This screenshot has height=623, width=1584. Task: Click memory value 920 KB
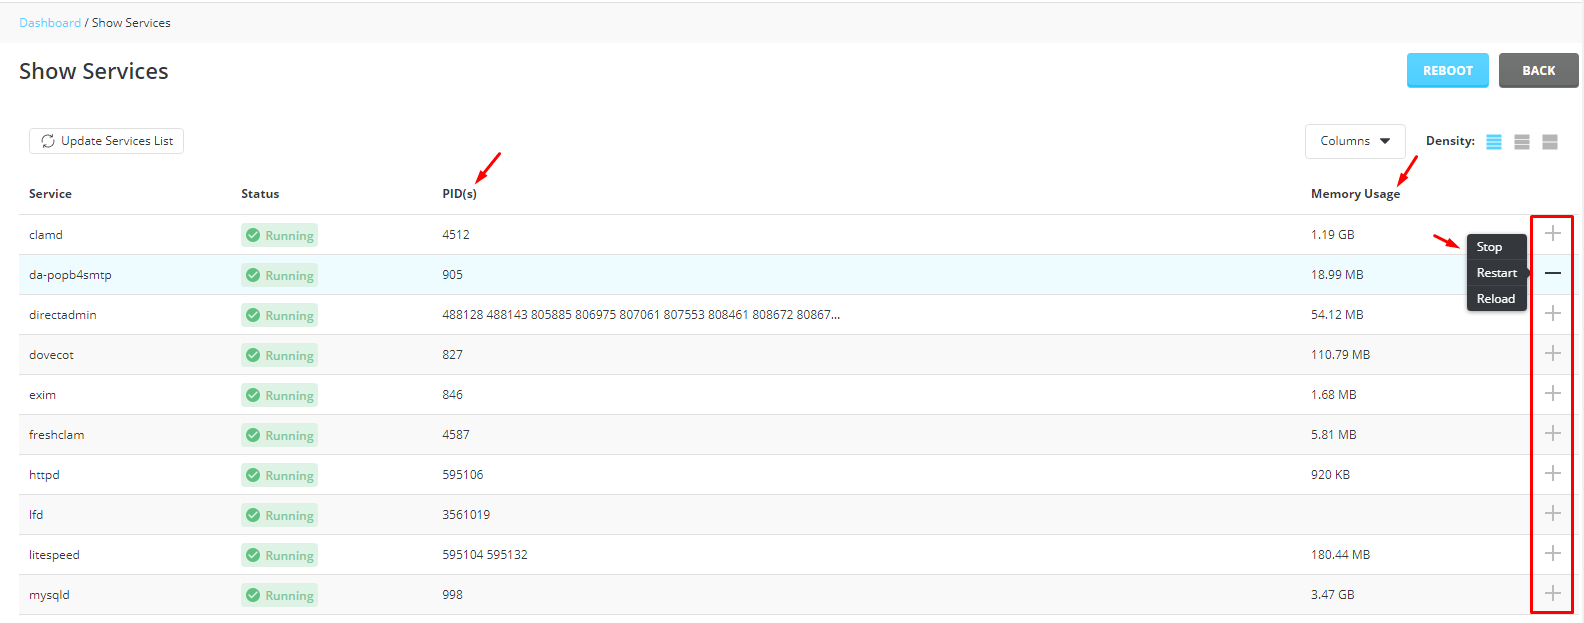pyautogui.click(x=1331, y=475)
